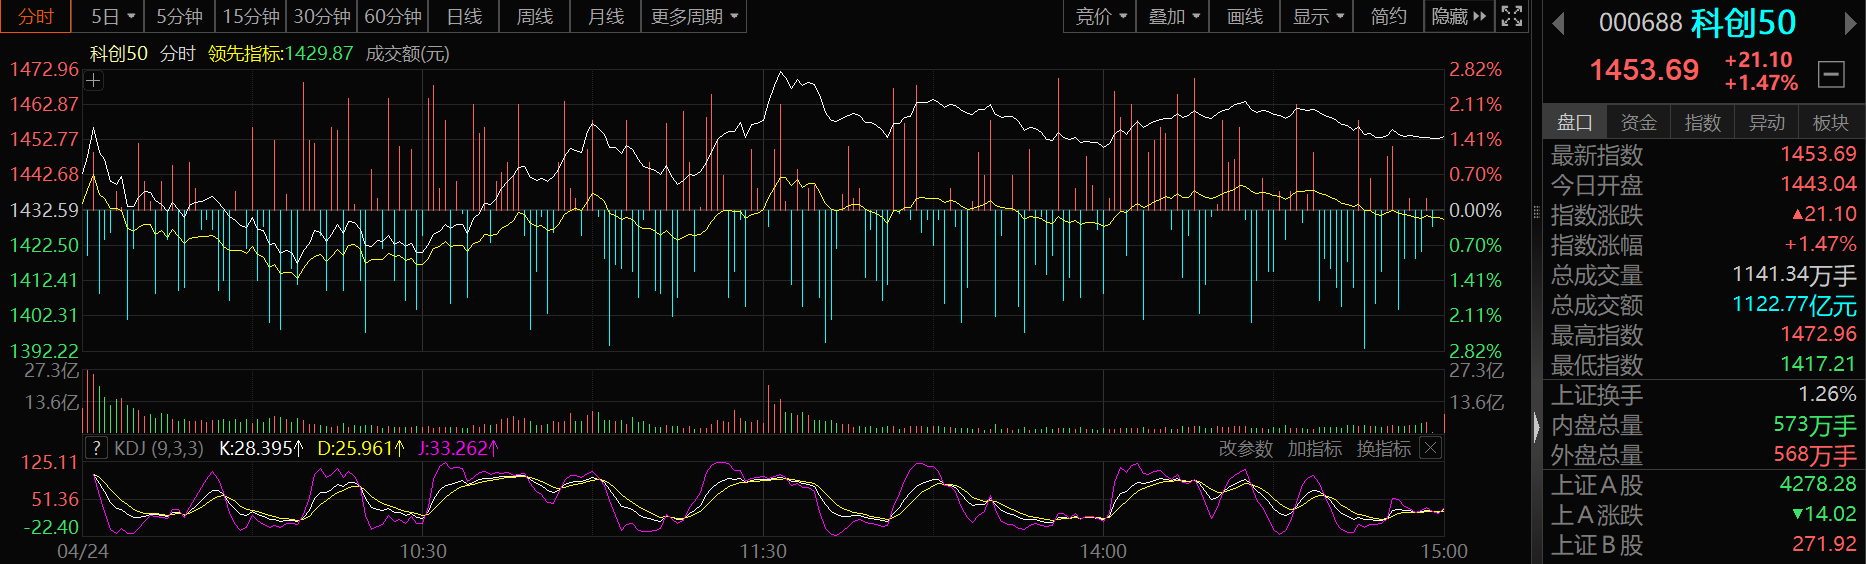Click the side panel collapse handle arrow
Screen dimensions: 1866x564
click(1537, 428)
